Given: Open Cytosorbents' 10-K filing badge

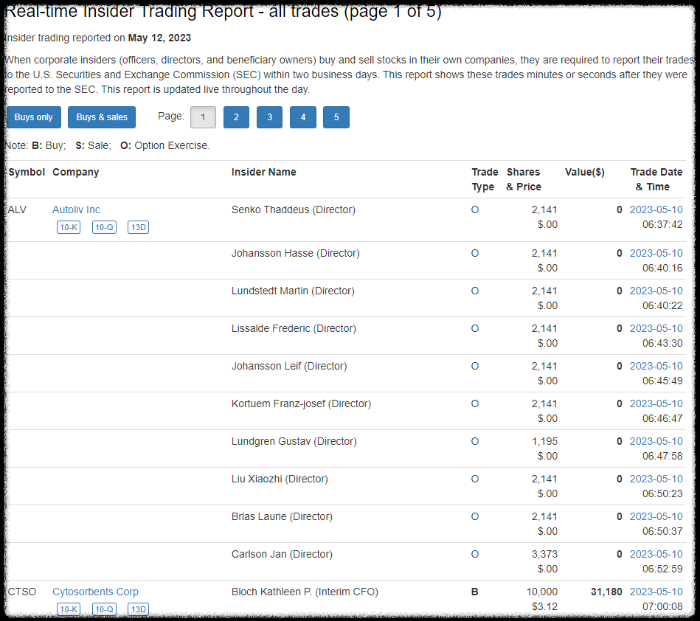Looking at the screenshot, I should click(x=69, y=609).
